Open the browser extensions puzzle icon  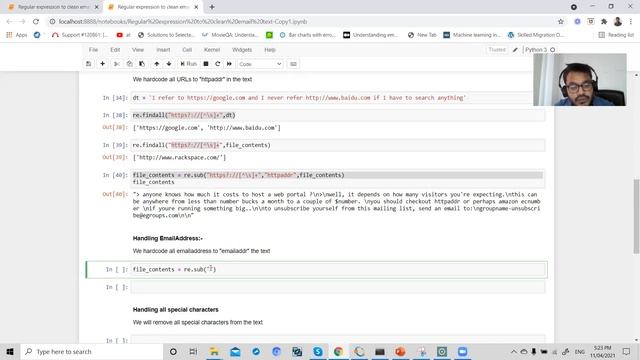(x=604, y=22)
